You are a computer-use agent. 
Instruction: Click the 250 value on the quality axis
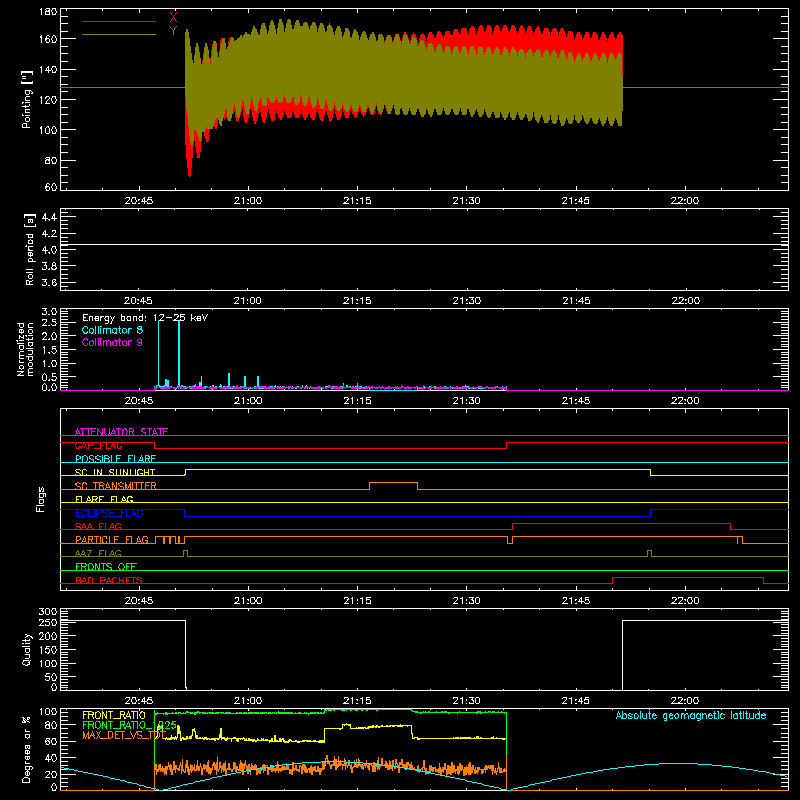coord(48,622)
